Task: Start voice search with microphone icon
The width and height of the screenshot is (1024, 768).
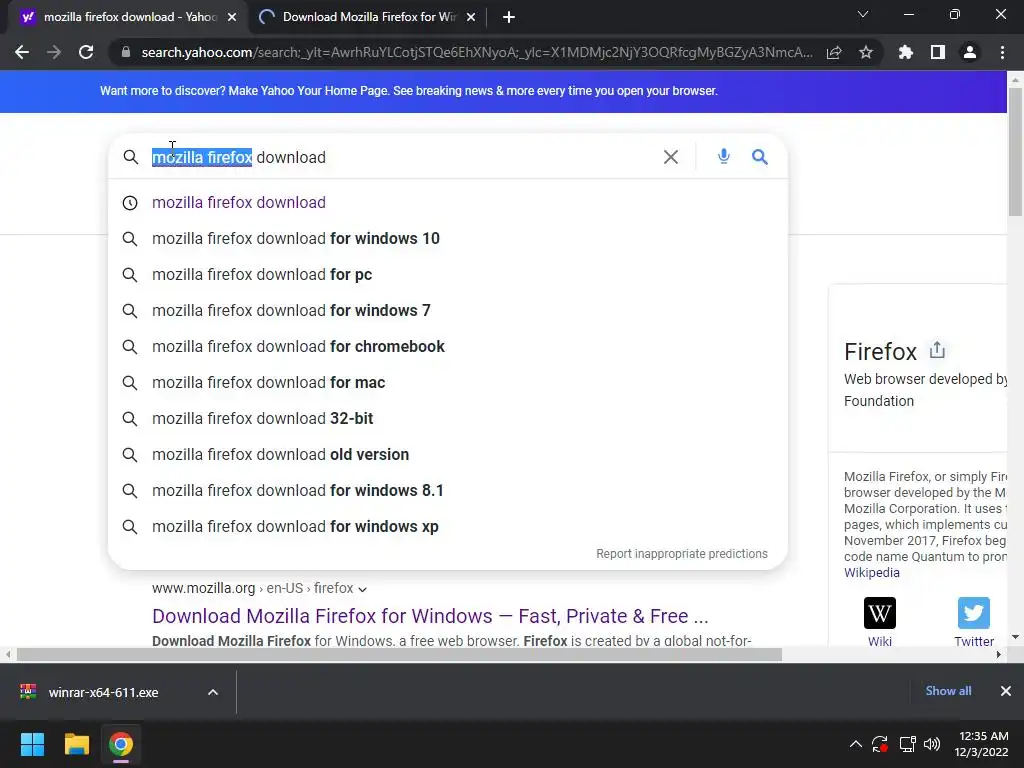Action: tap(724, 157)
